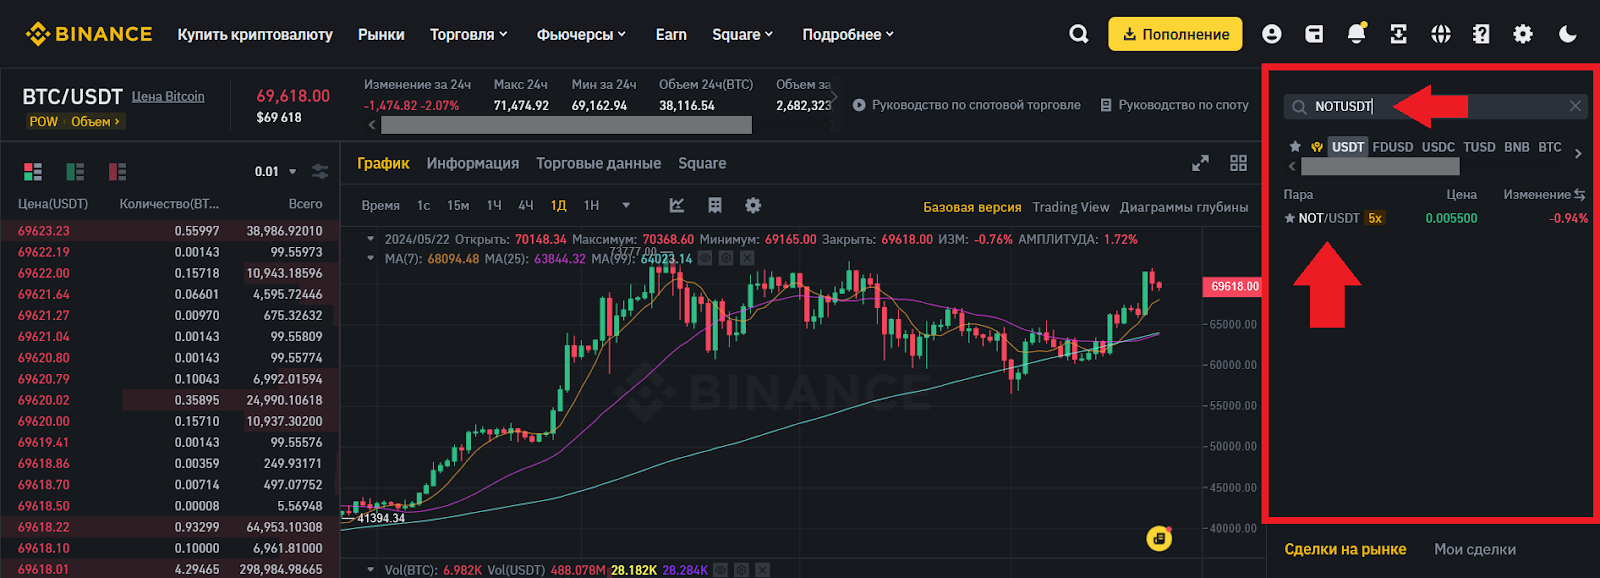
Task: Show asks-only order book view
Action: click(117, 172)
